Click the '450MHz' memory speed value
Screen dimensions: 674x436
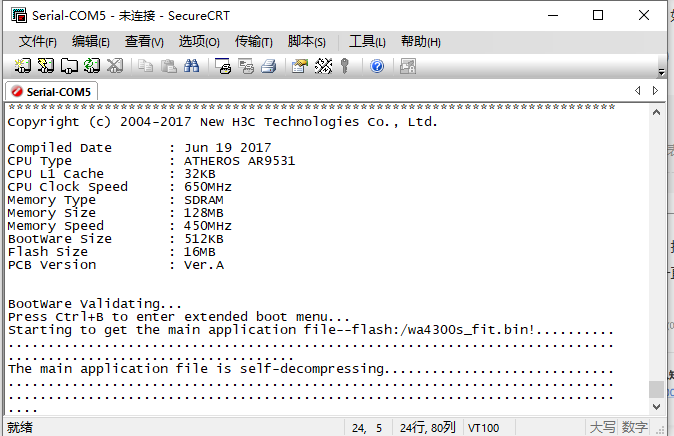coord(208,226)
